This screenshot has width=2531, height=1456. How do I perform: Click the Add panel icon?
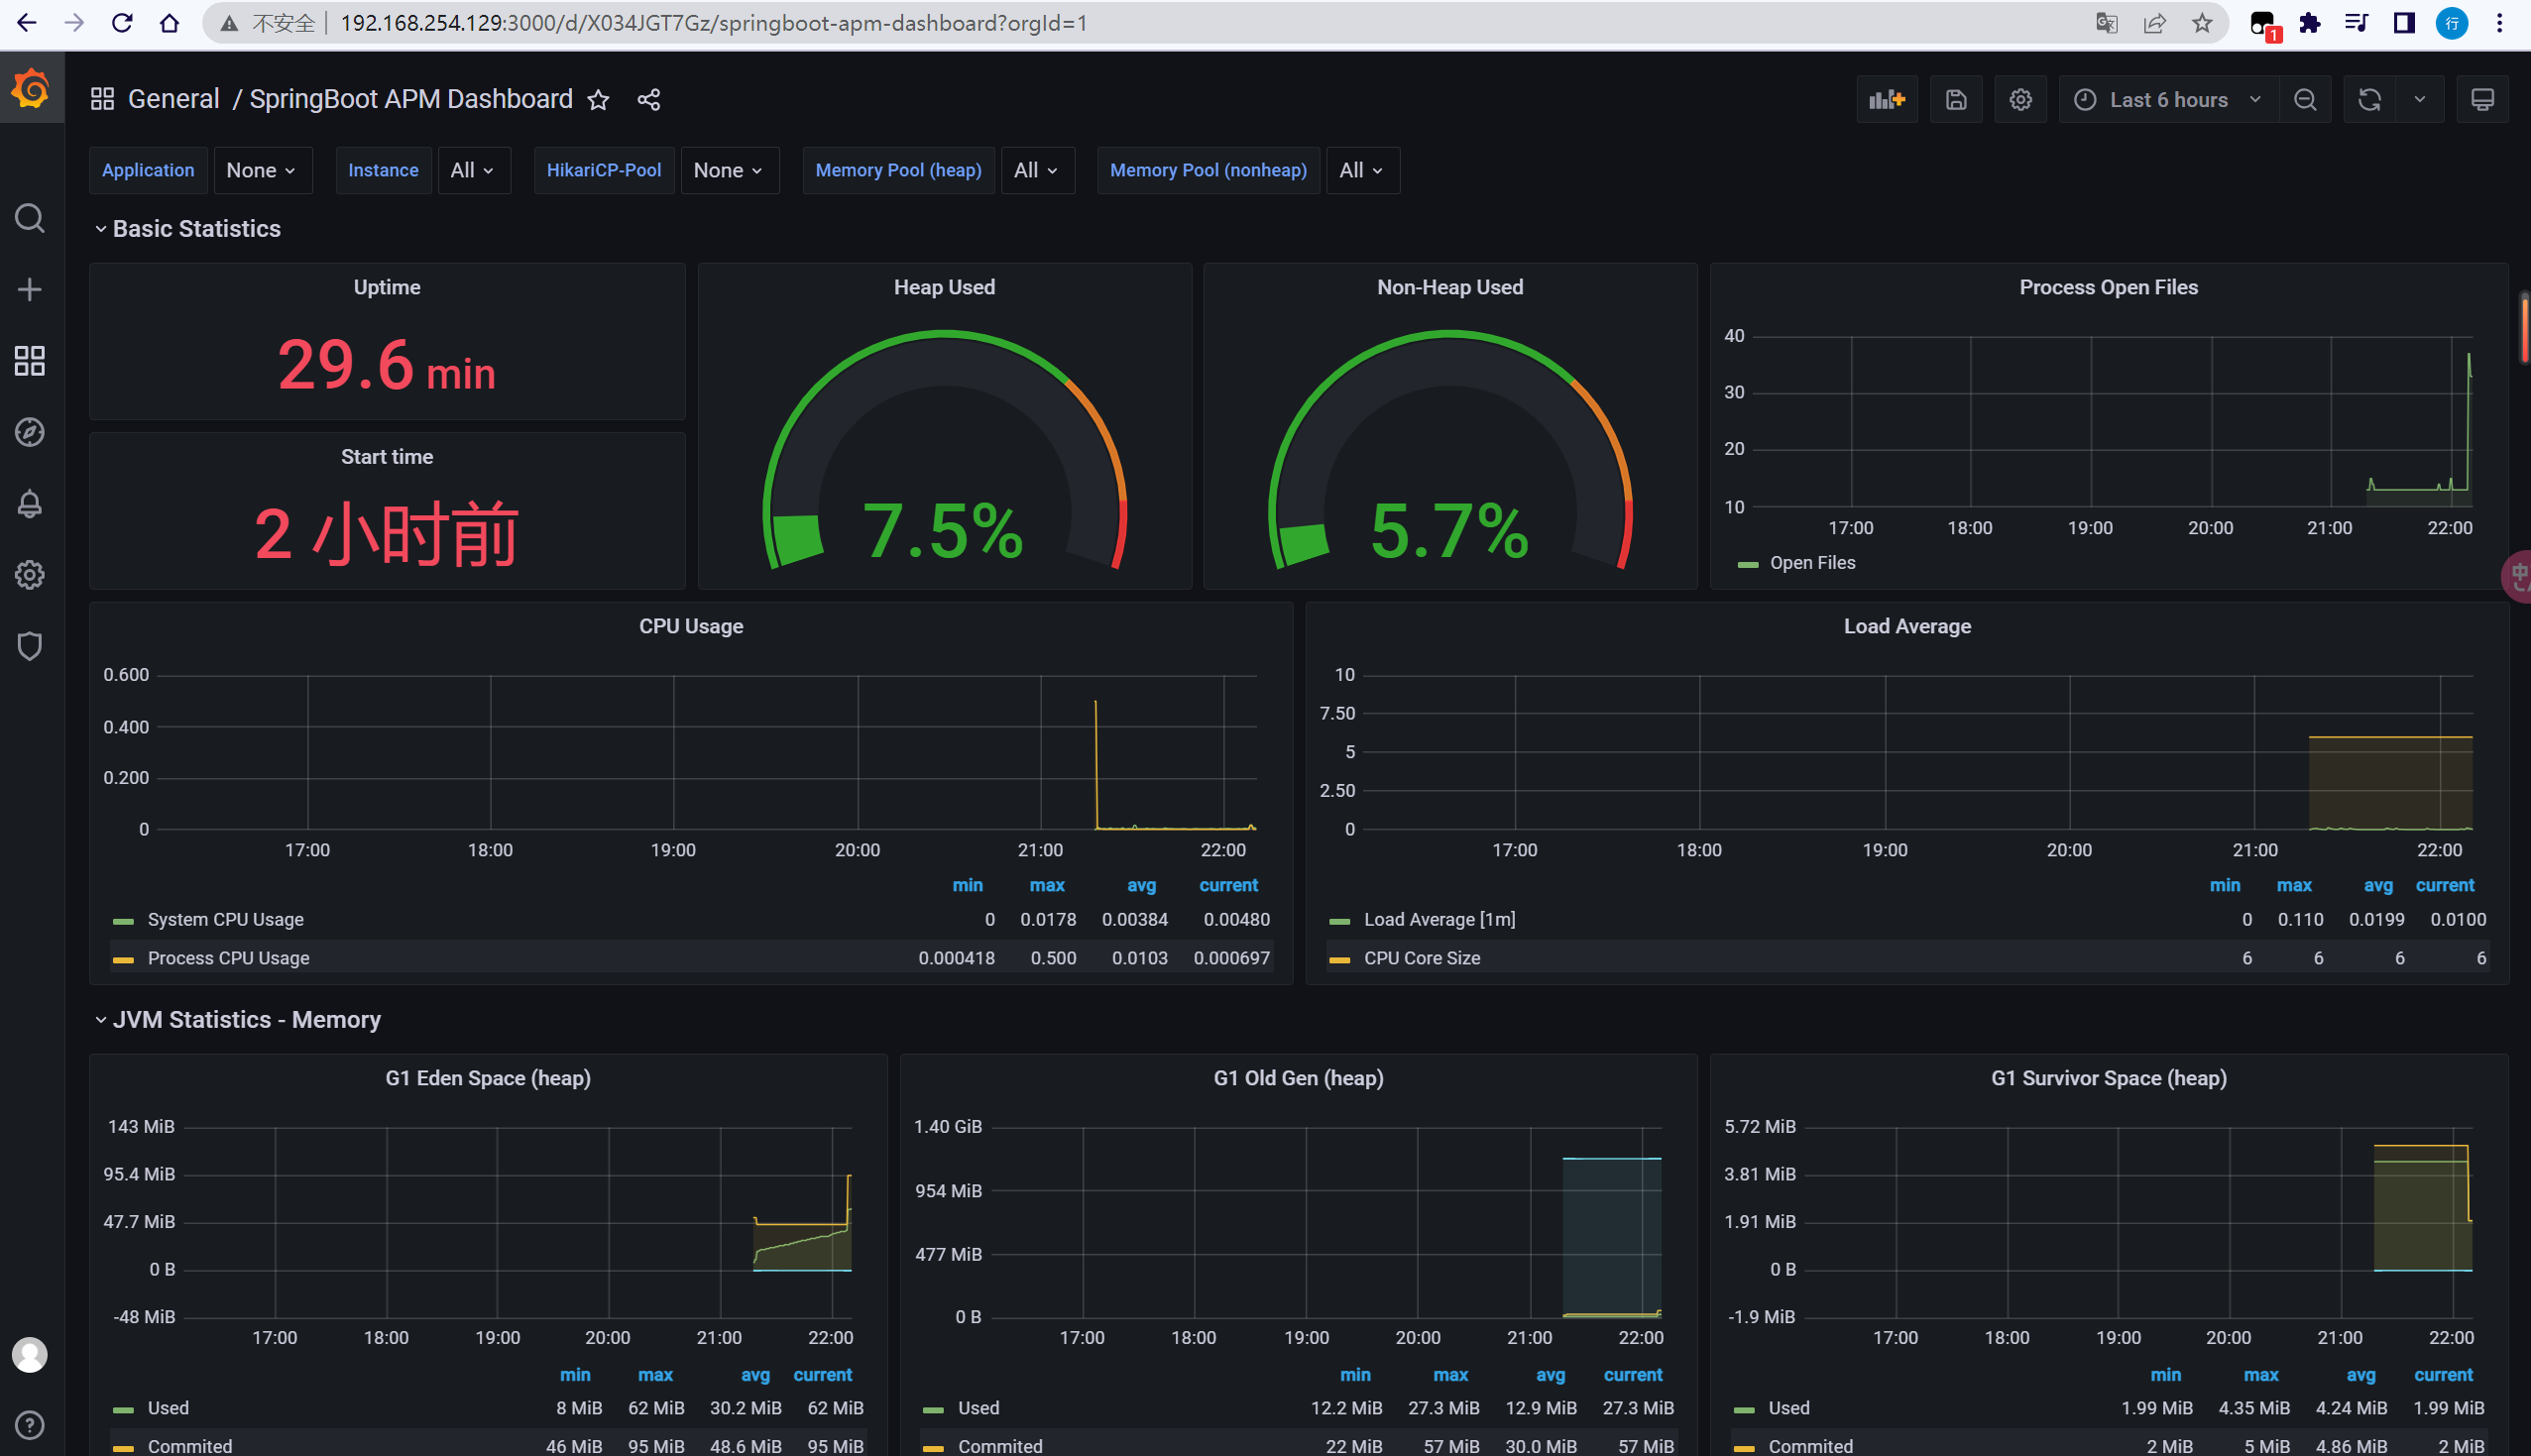click(x=1887, y=100)
